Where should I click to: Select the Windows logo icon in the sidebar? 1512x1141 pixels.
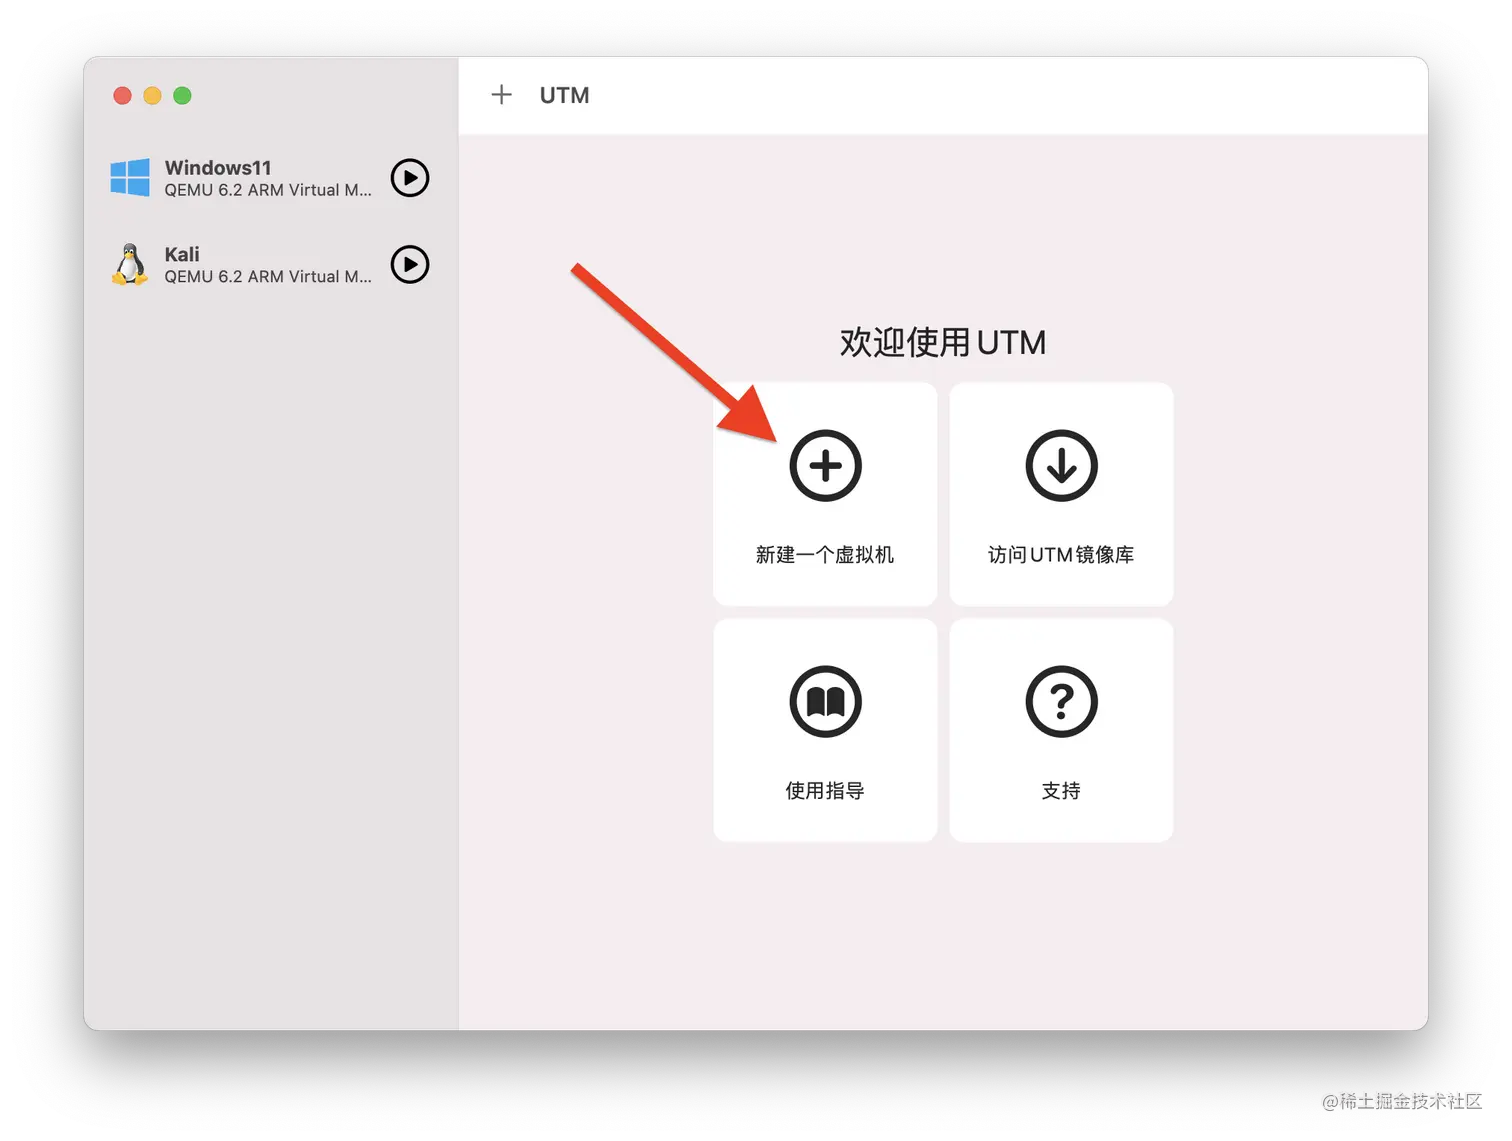[x=130, y=178]
